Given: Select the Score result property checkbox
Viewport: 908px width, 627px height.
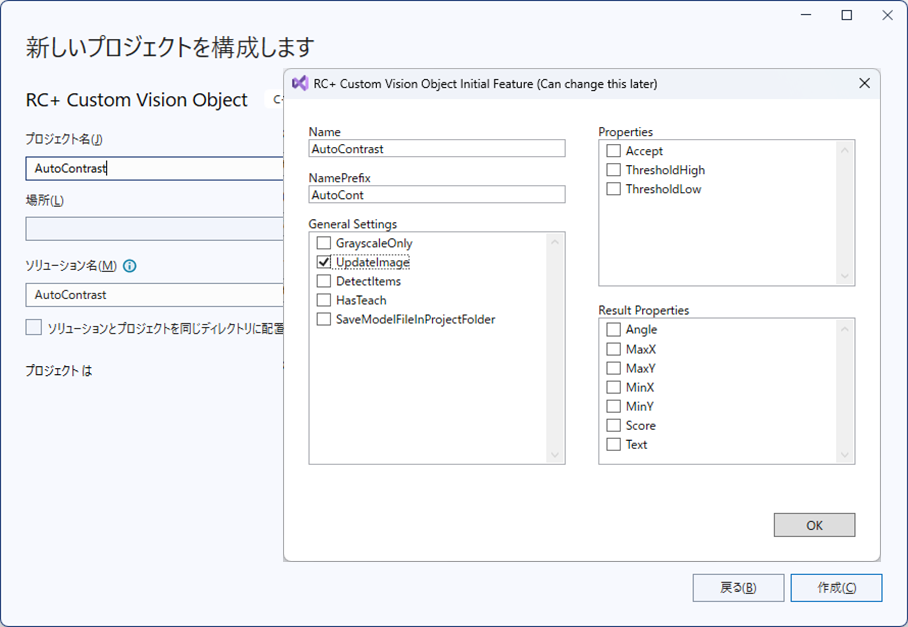Looking at the screenshot, I should click(614, 425).
